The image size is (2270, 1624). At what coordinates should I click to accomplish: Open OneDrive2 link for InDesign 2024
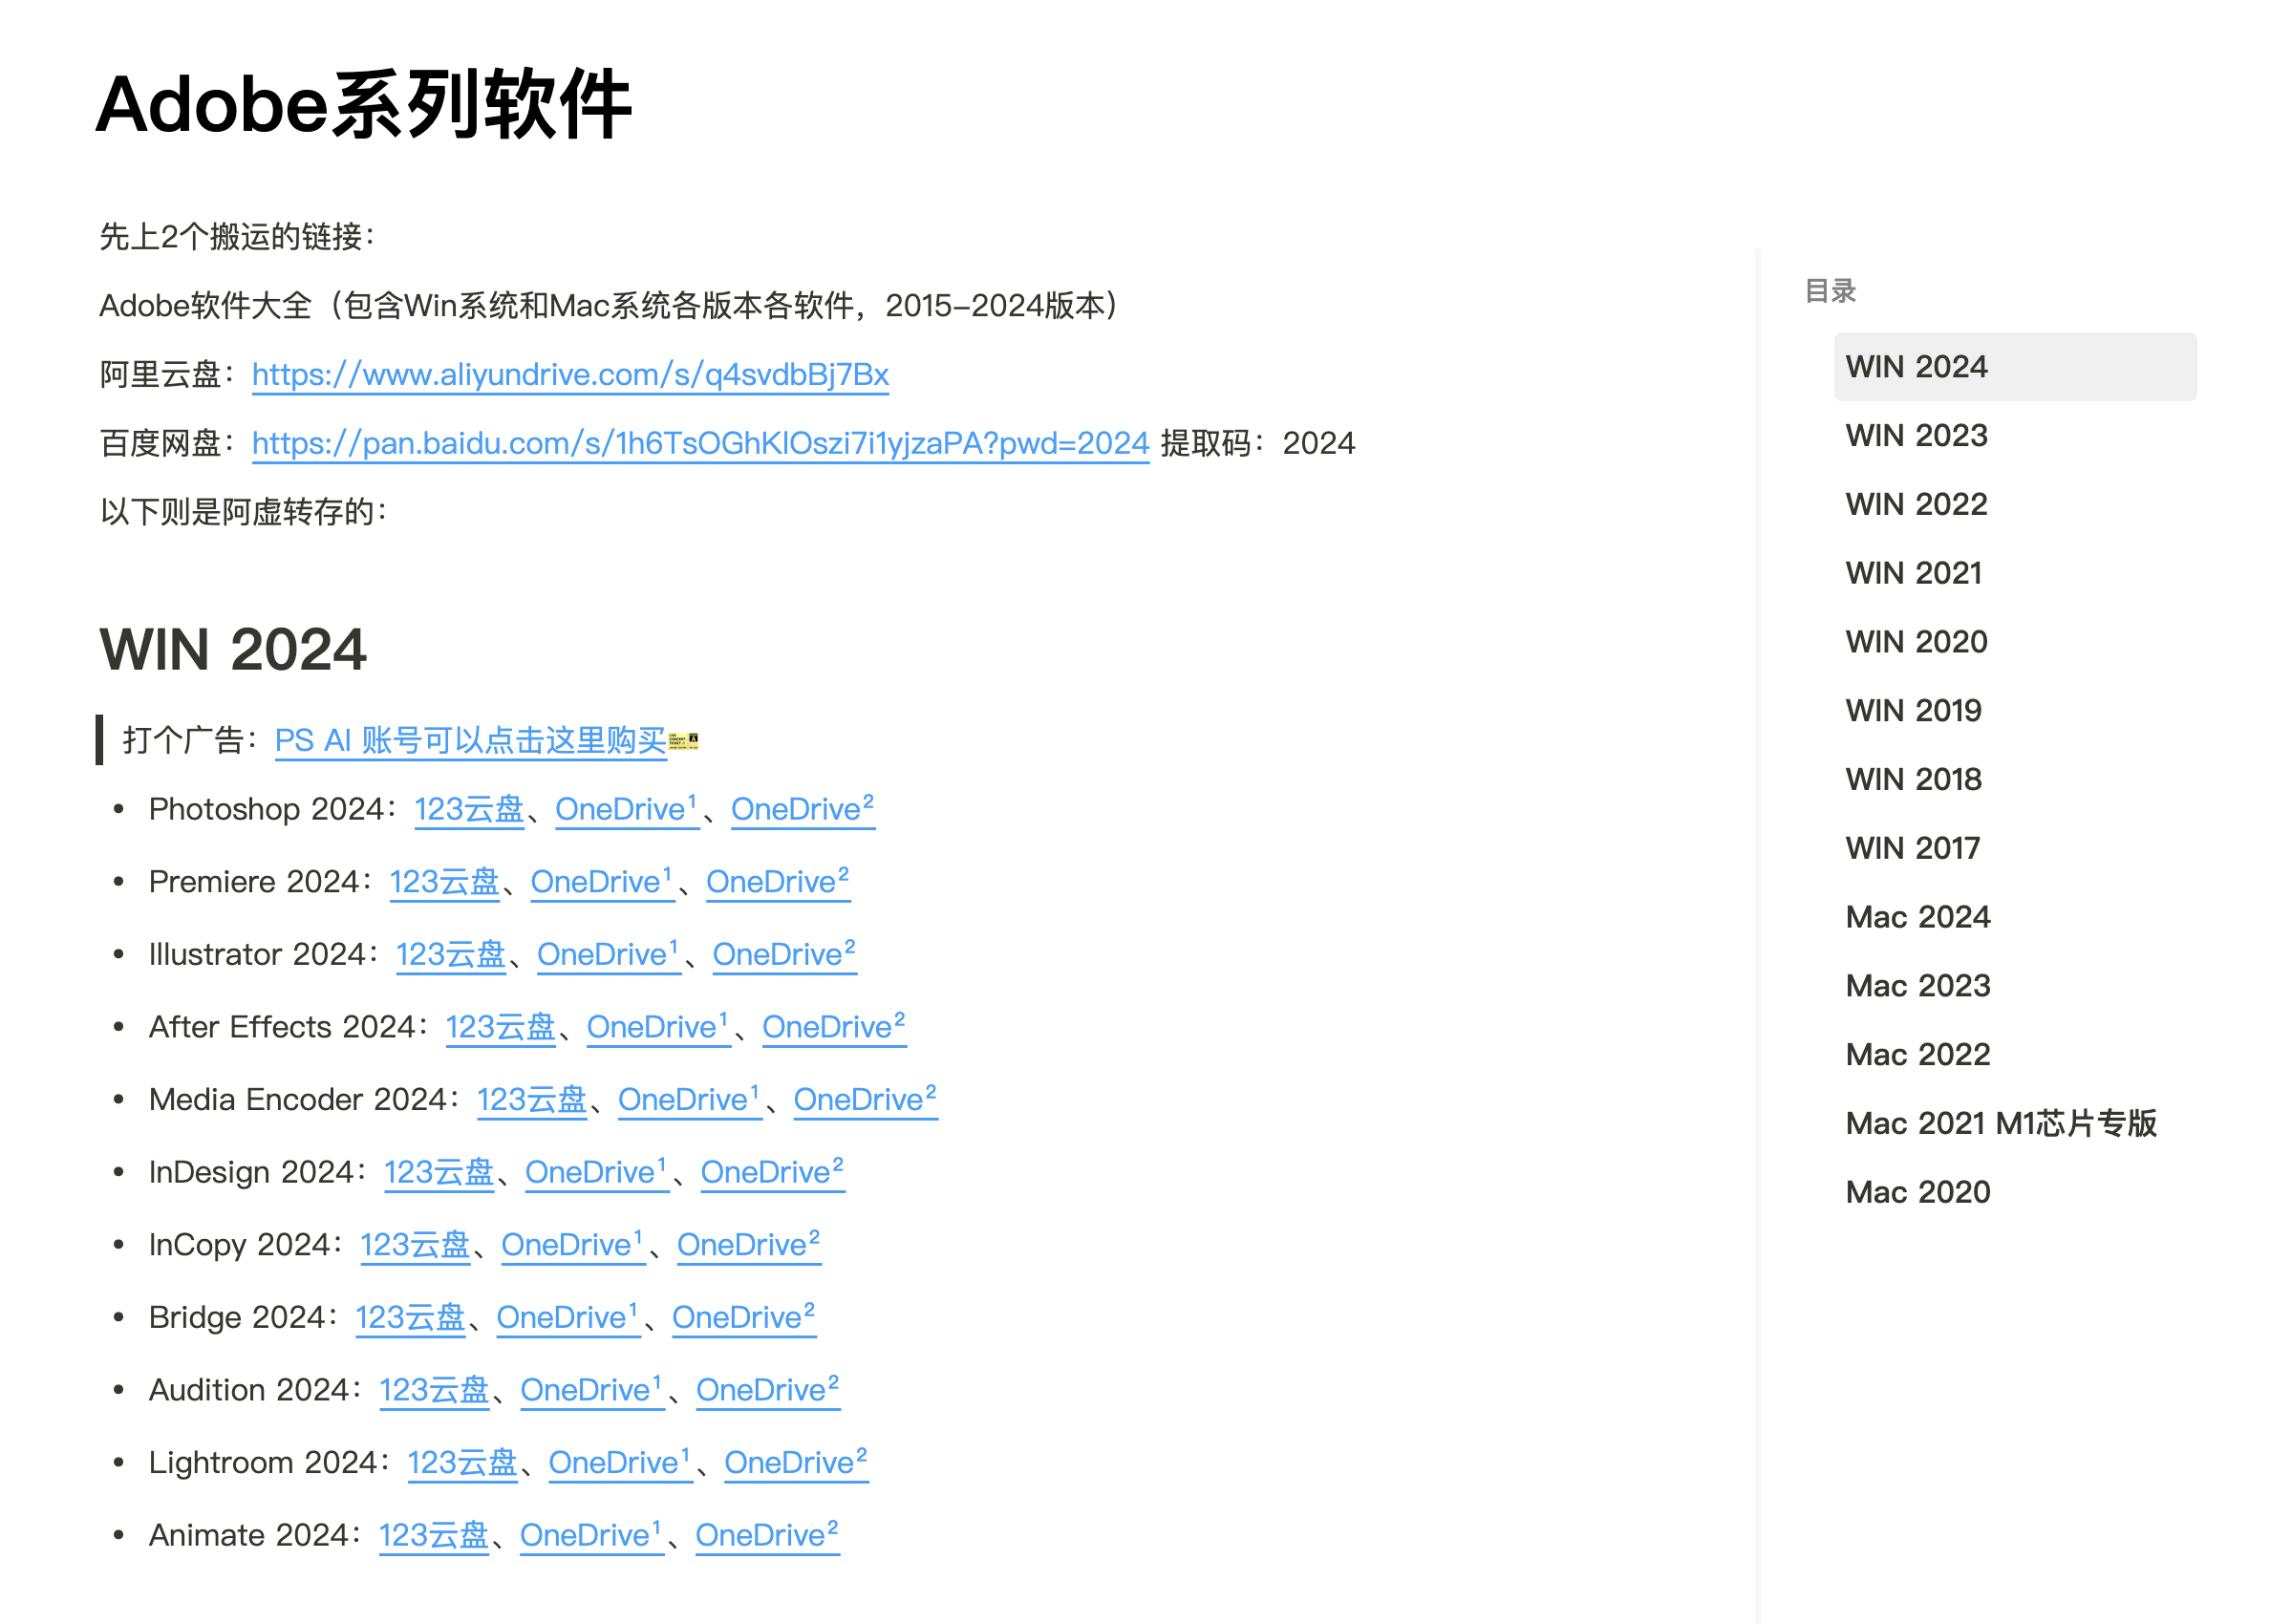[772, 1172]
